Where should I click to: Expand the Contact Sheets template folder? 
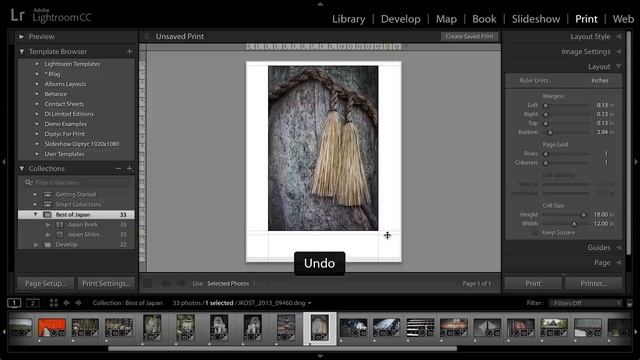37,104
